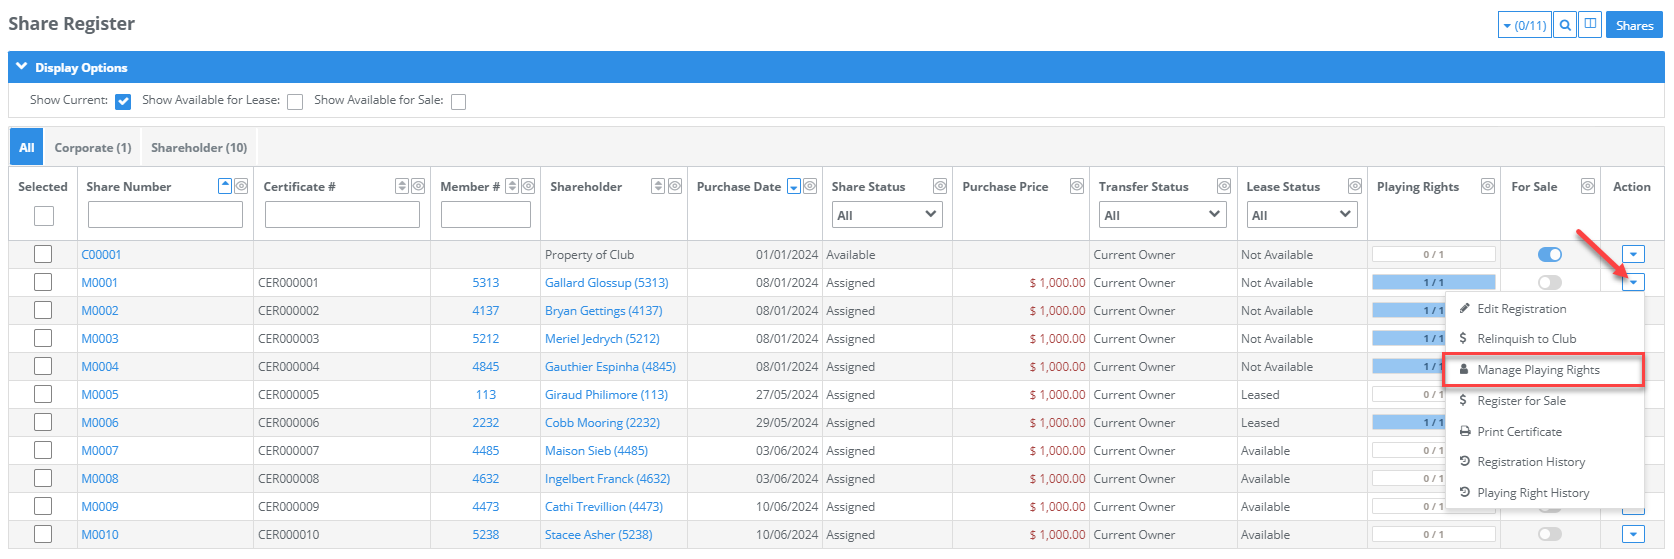1674x559 pixels.
Task: Click the 1/1 playing rights bar for M0001
Action: coord(1434,282)
